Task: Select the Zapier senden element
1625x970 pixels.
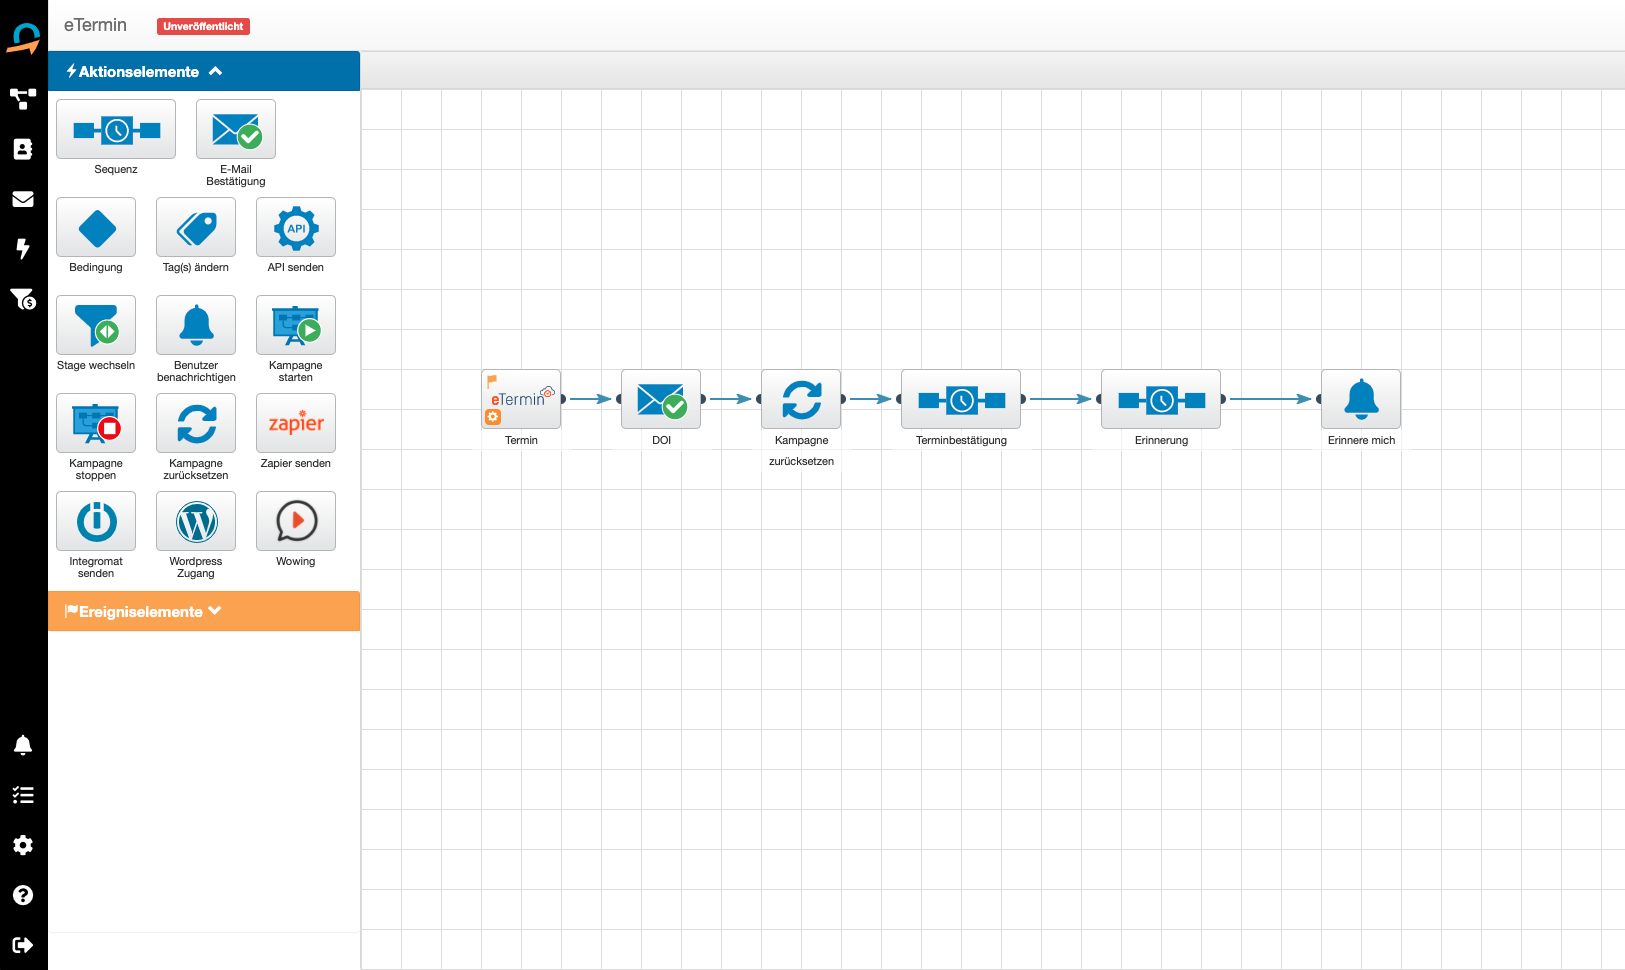Action: click(x=296, y=424)
